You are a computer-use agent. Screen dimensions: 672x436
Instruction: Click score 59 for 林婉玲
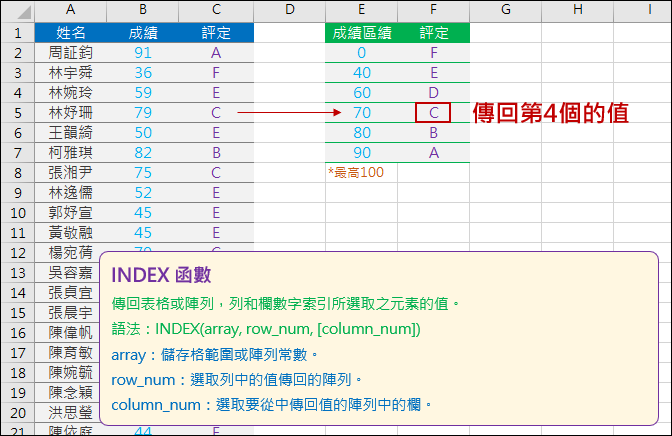(x=143, y=93)
